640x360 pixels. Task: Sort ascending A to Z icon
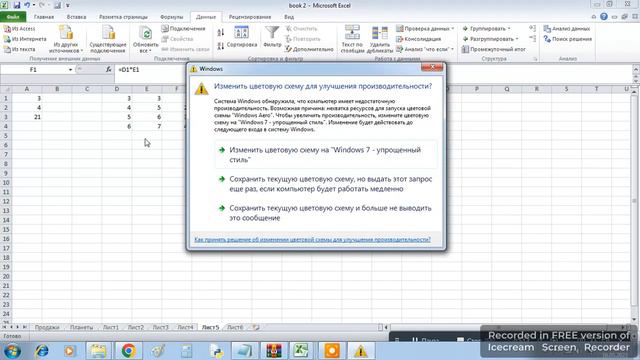pos(221,33)
